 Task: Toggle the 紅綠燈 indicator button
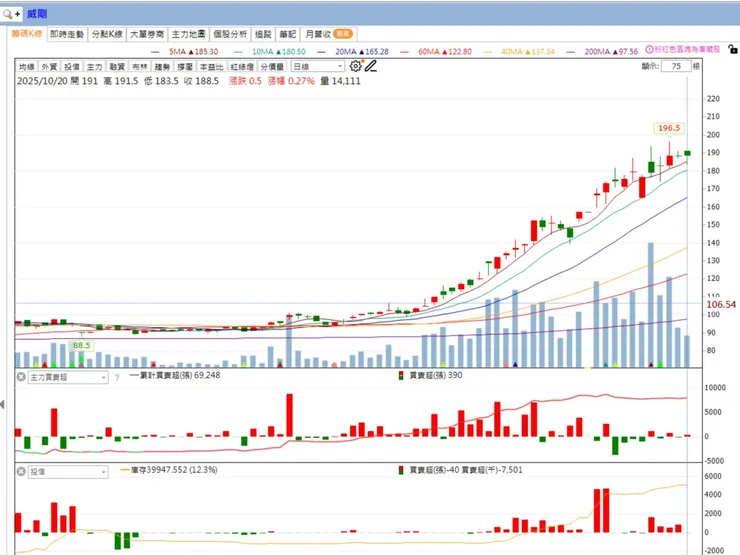243,67
